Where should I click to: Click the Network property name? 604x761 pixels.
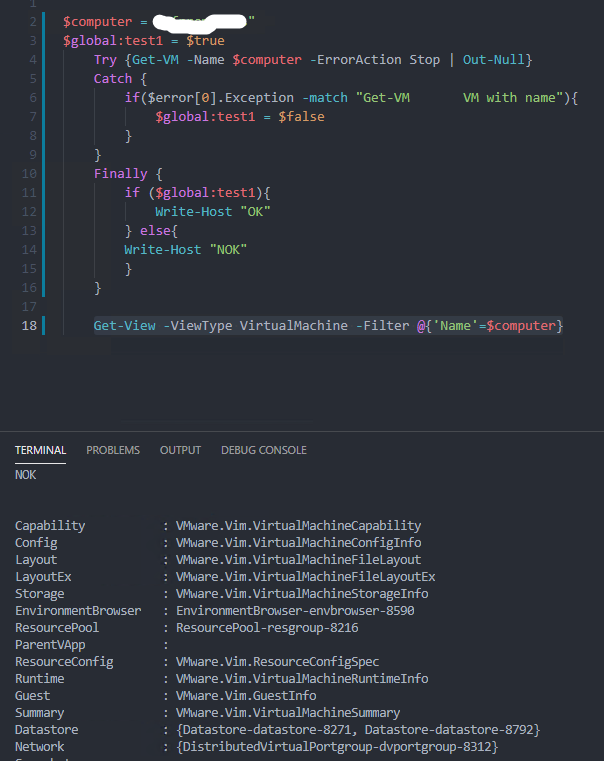coord(39,746)
